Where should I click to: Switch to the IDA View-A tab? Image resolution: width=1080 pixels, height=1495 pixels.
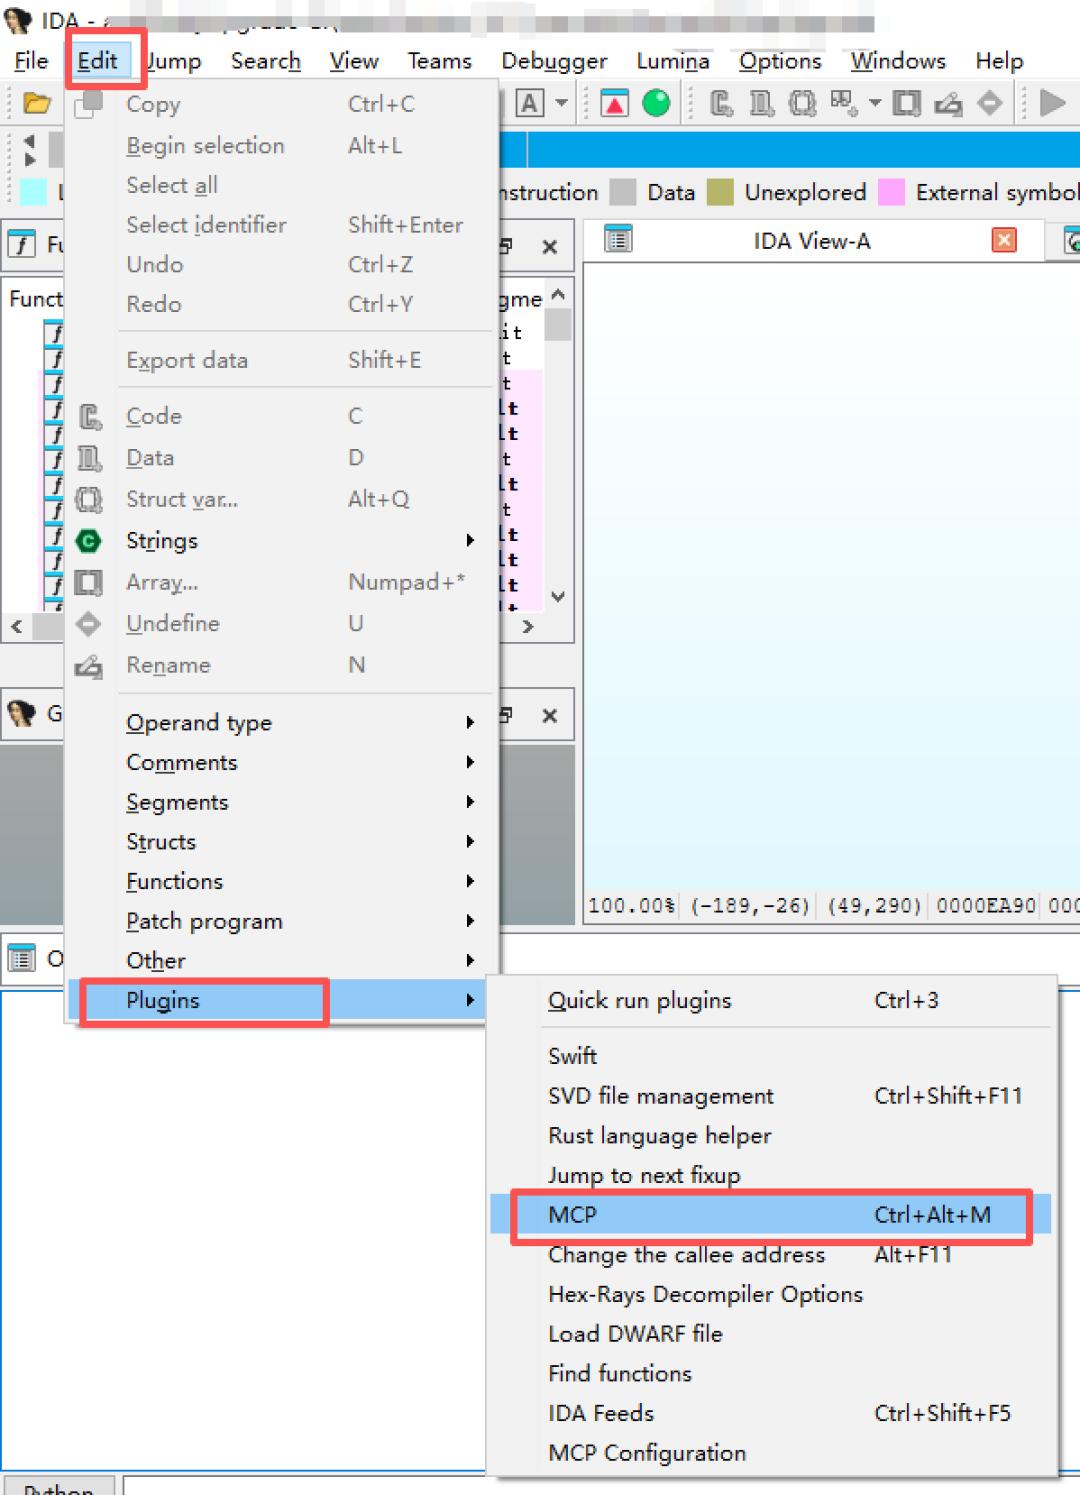[812, 241]
